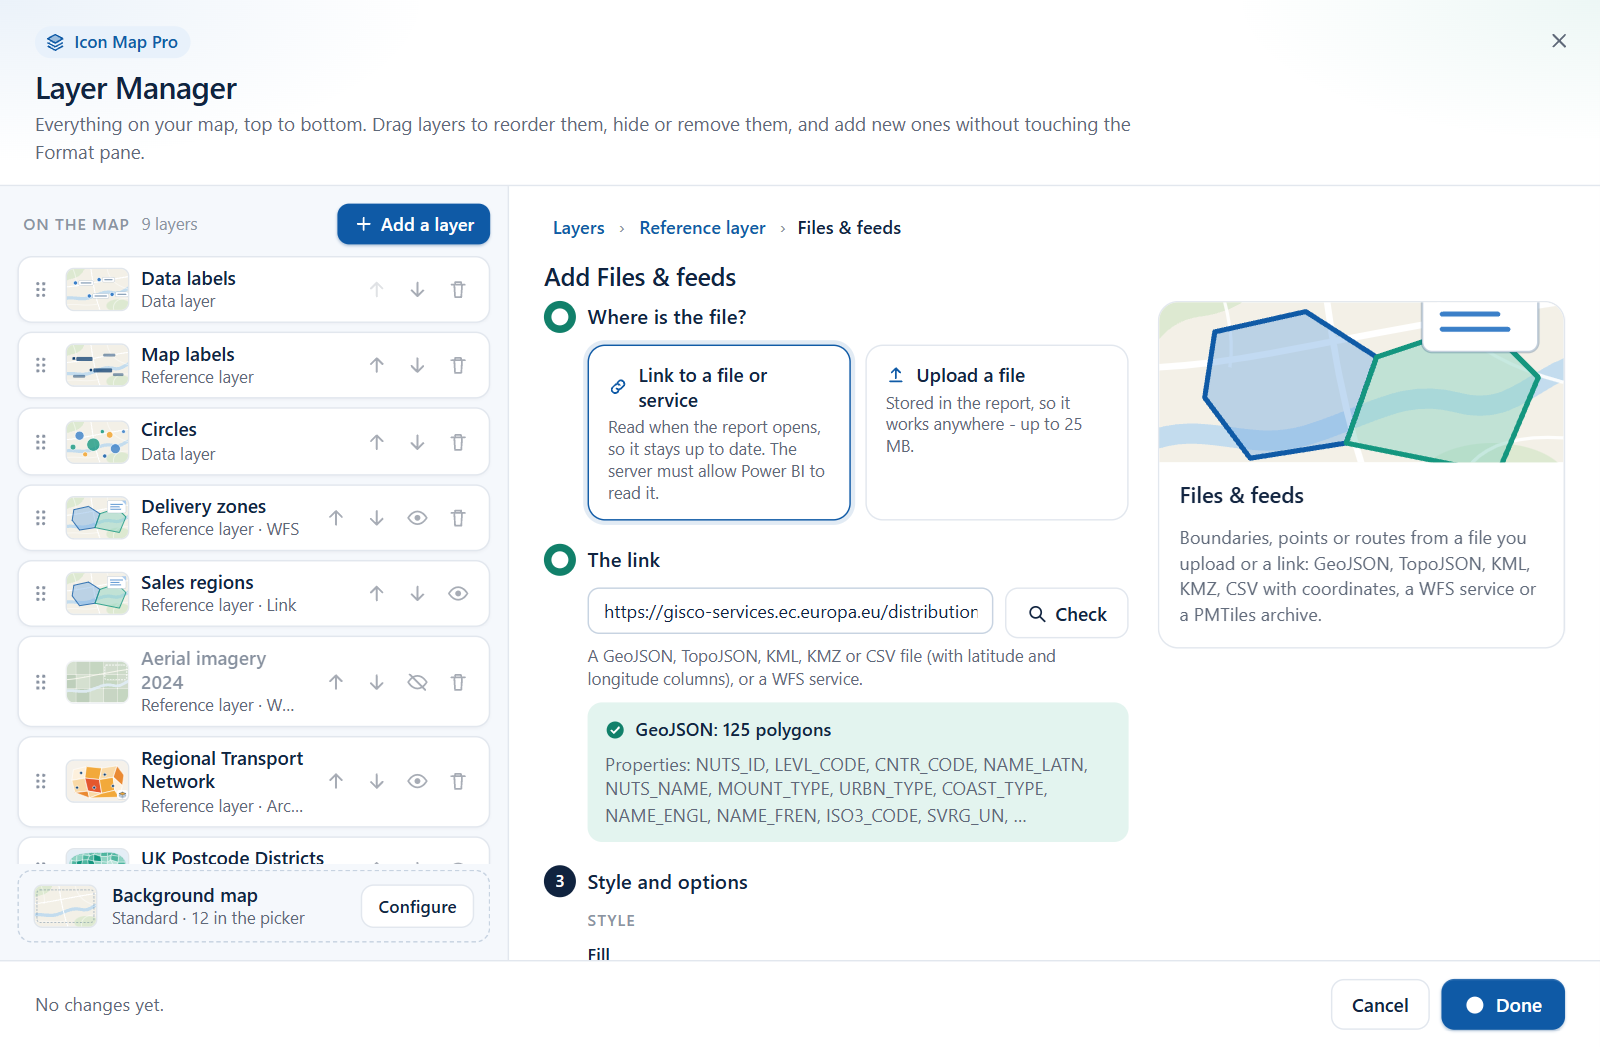The height and width of the screenshot is (1047, 1600).
Task: Select the Circles data layer thumbnail
Action: (97, 442)
